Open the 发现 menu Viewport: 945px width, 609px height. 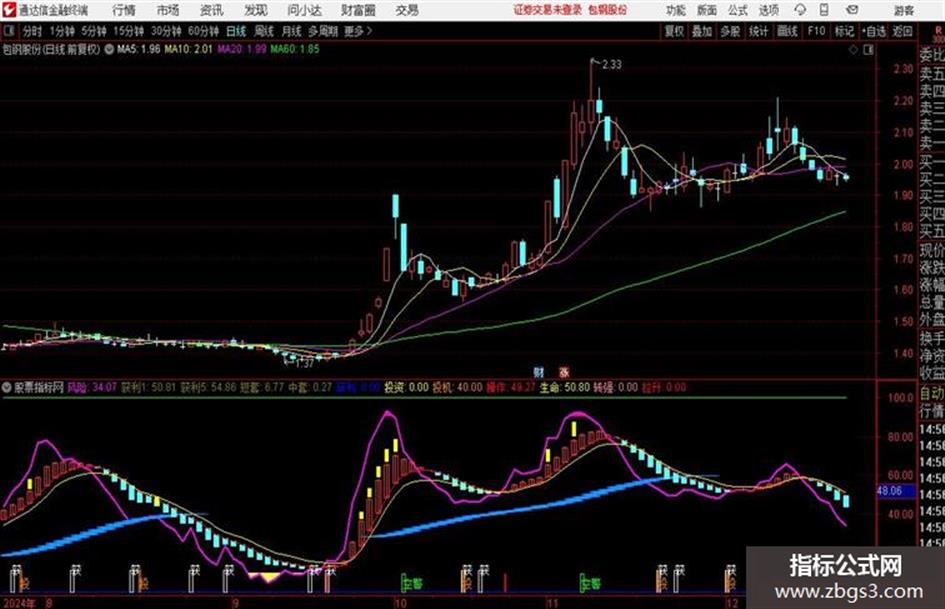point(256,10)
